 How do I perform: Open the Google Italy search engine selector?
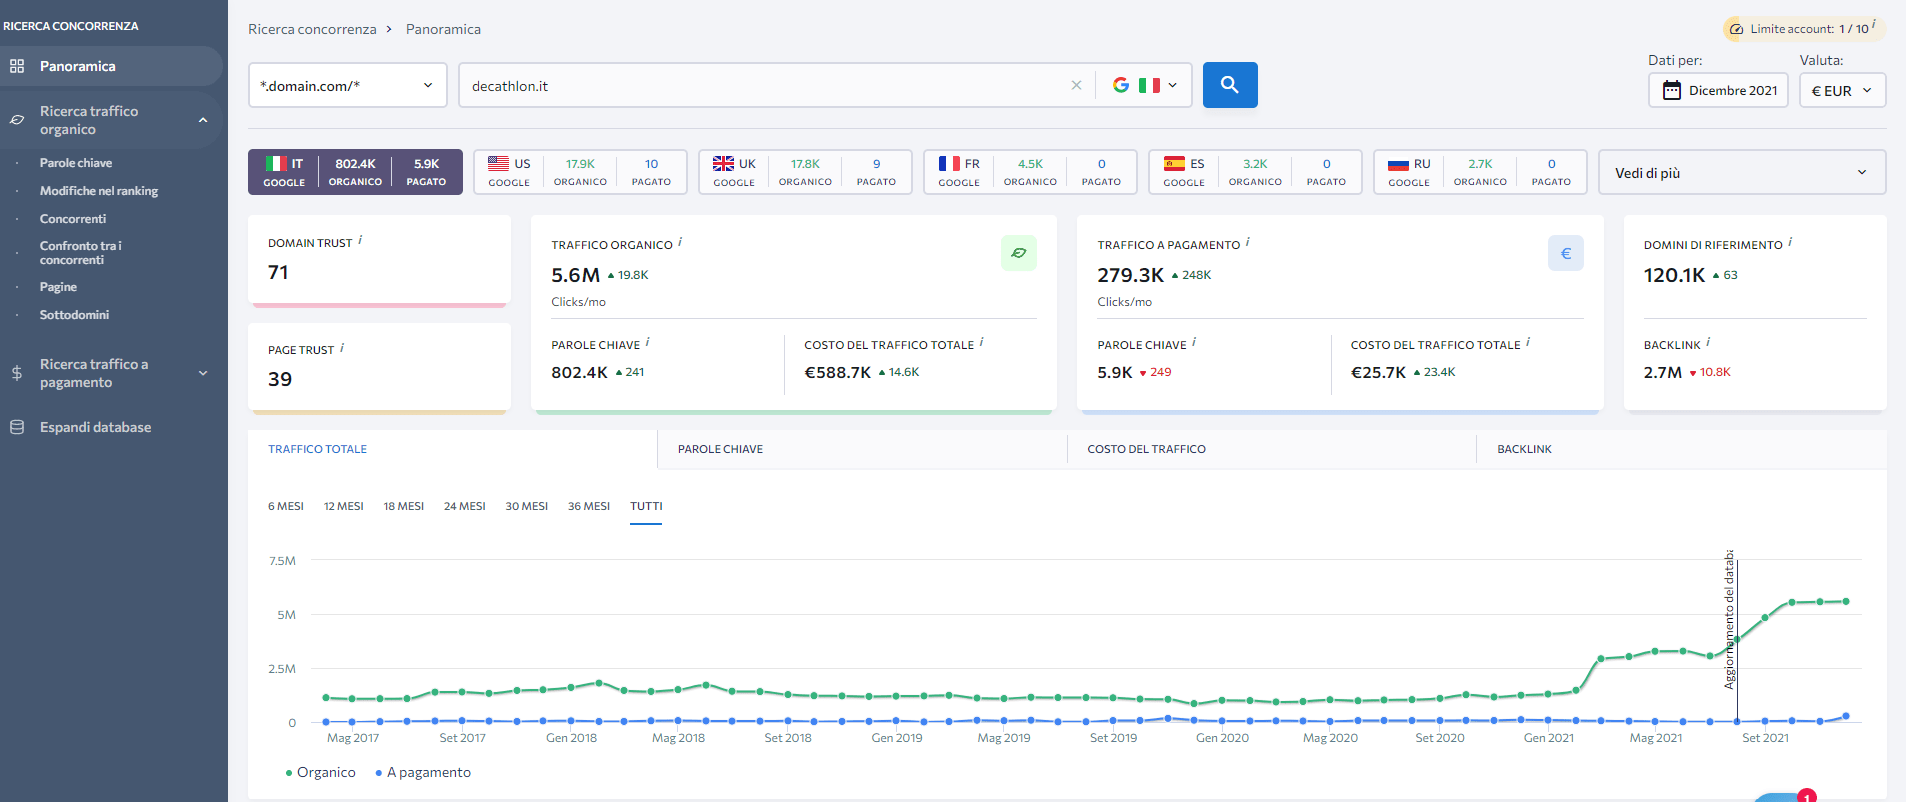pos(1145,85)
